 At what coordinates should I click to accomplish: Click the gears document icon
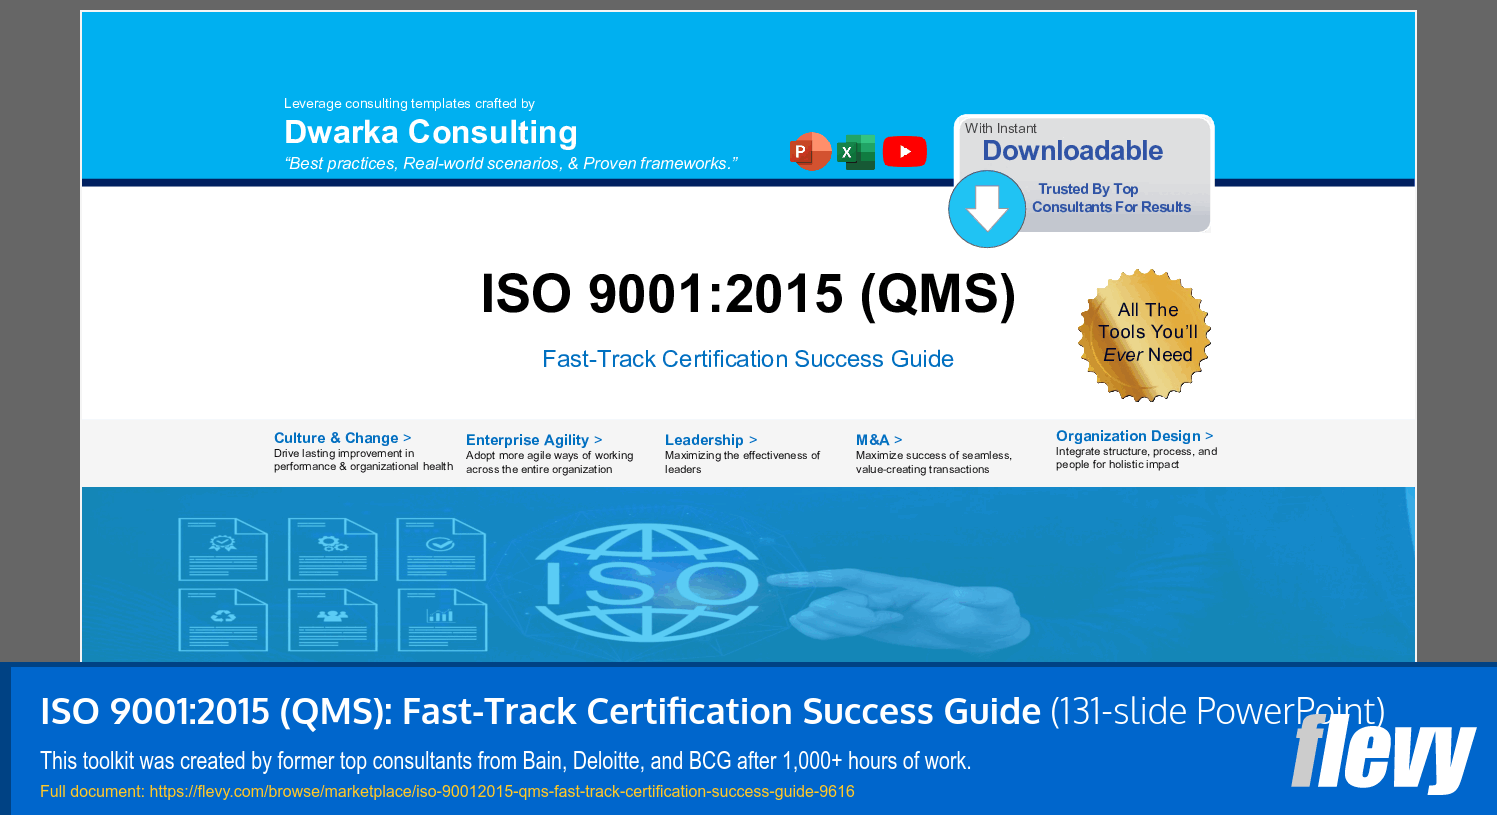point(332,549)
